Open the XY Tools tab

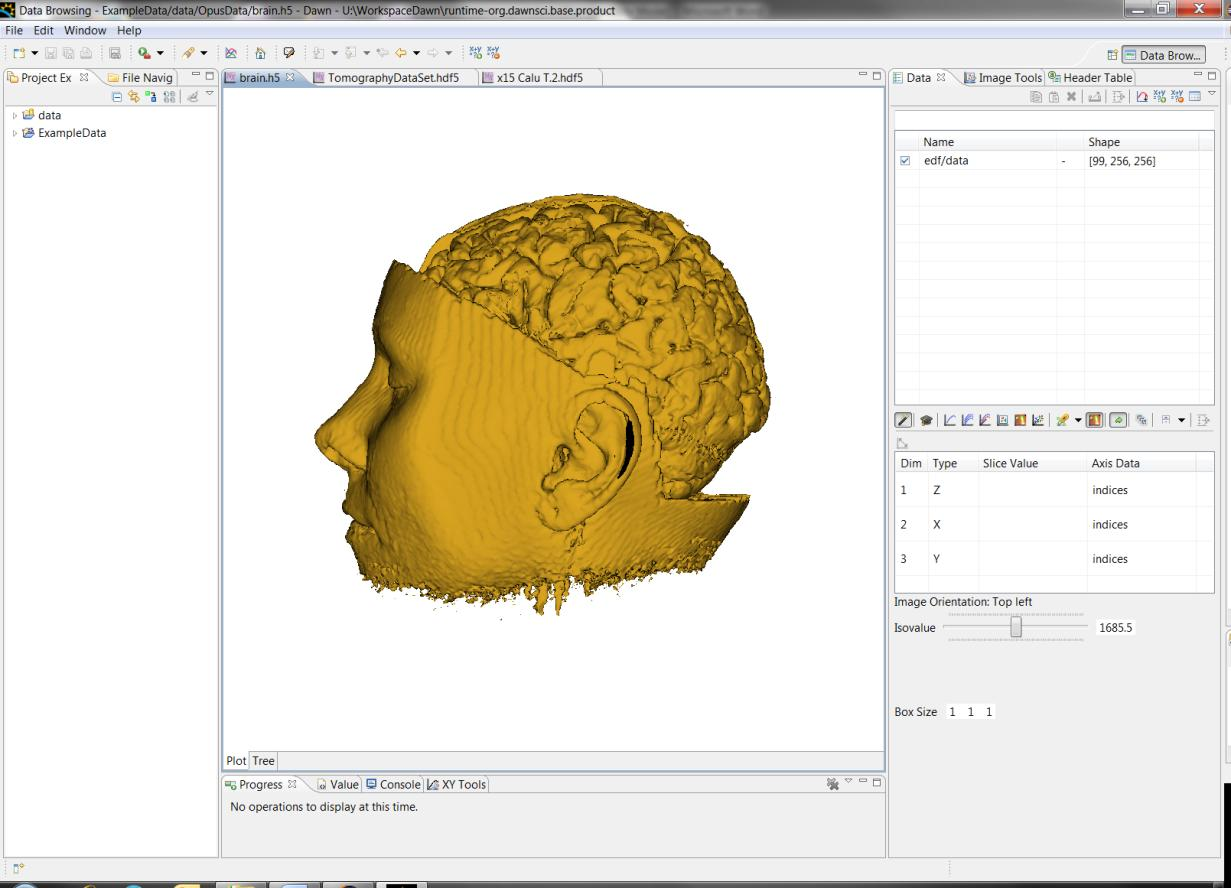(458, 785)
